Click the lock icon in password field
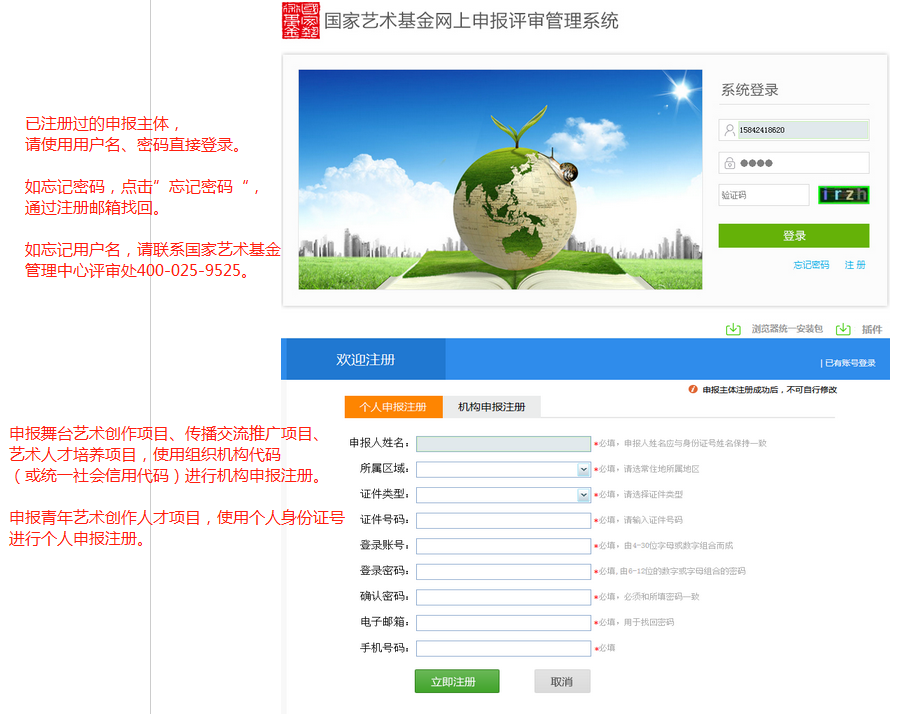 pos(729,163)
